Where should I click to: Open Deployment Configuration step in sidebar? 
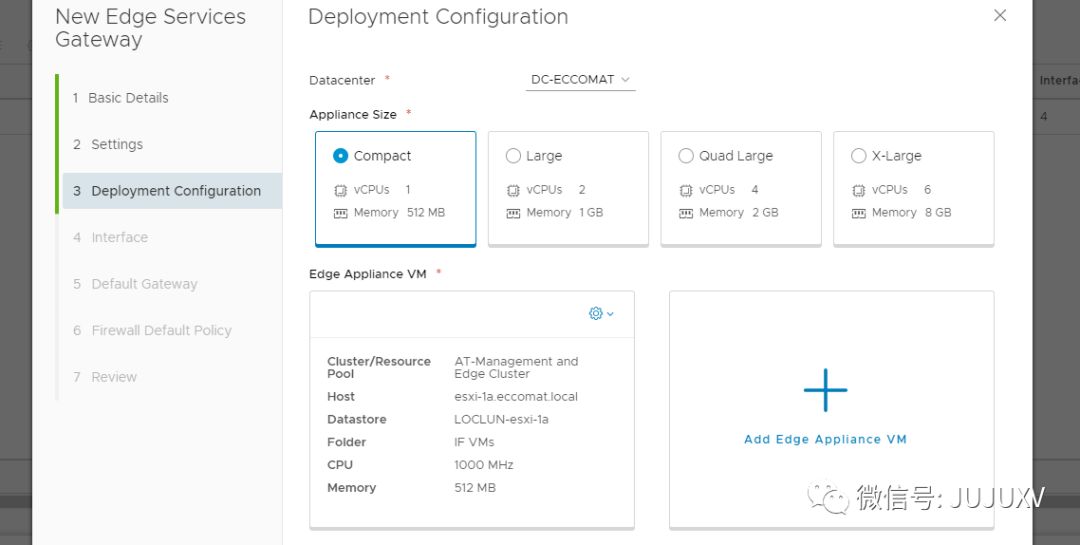[x=175, y=191]
